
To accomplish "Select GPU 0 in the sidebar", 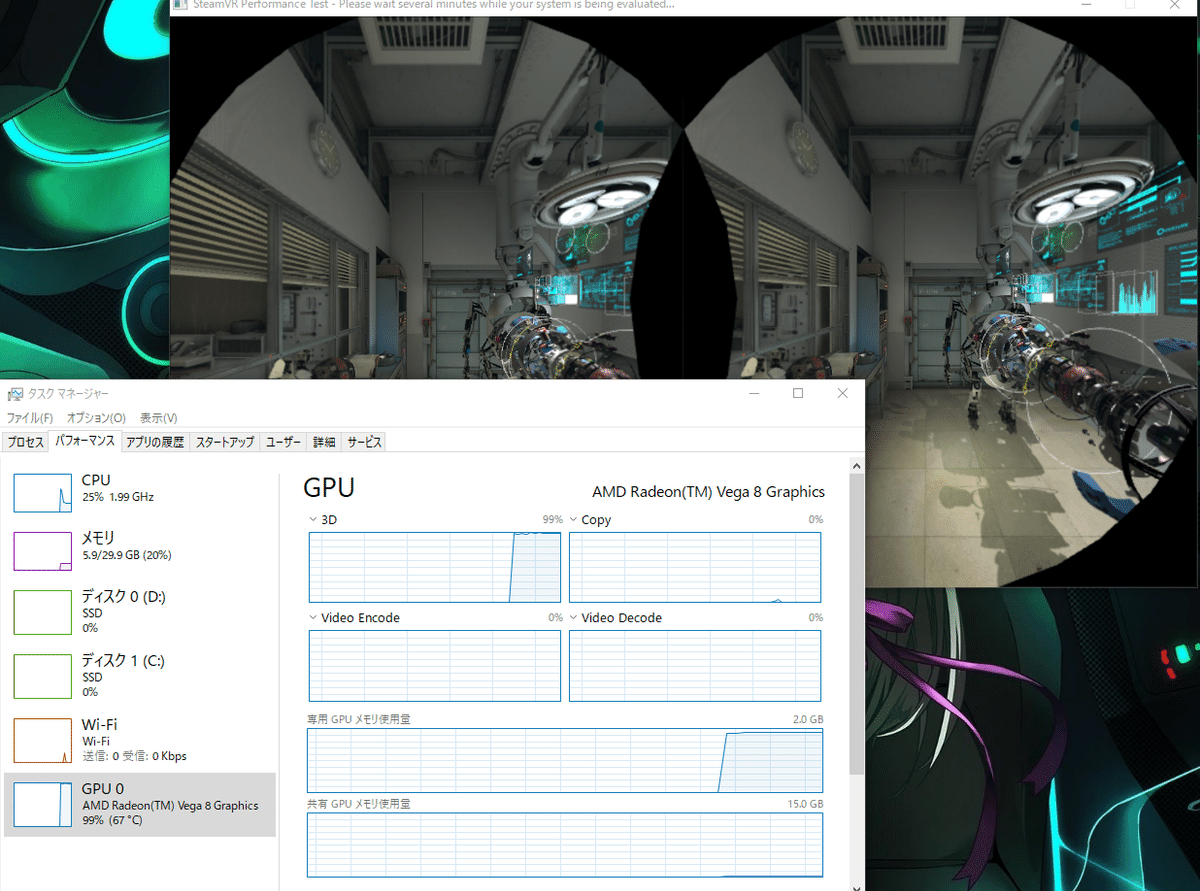I will tap(140, 804).
